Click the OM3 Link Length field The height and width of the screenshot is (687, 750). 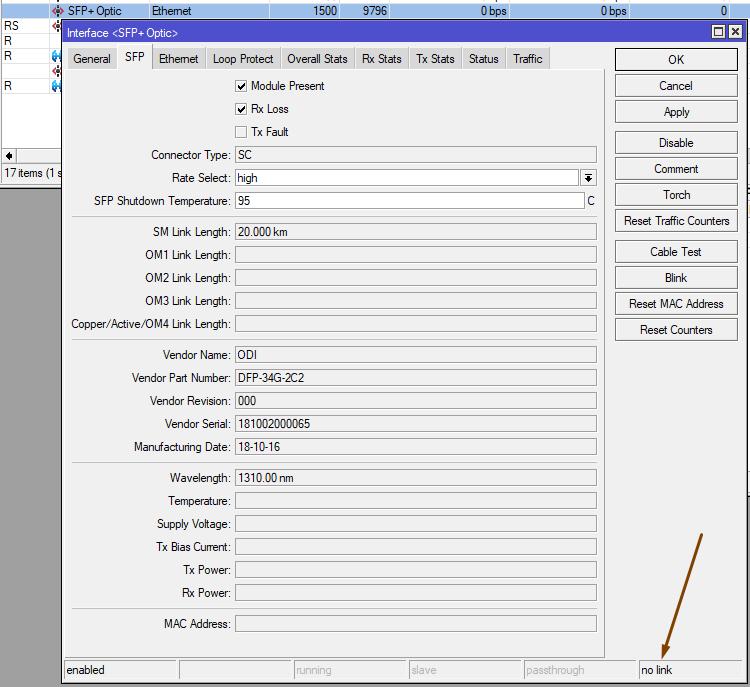click(416, 301)
